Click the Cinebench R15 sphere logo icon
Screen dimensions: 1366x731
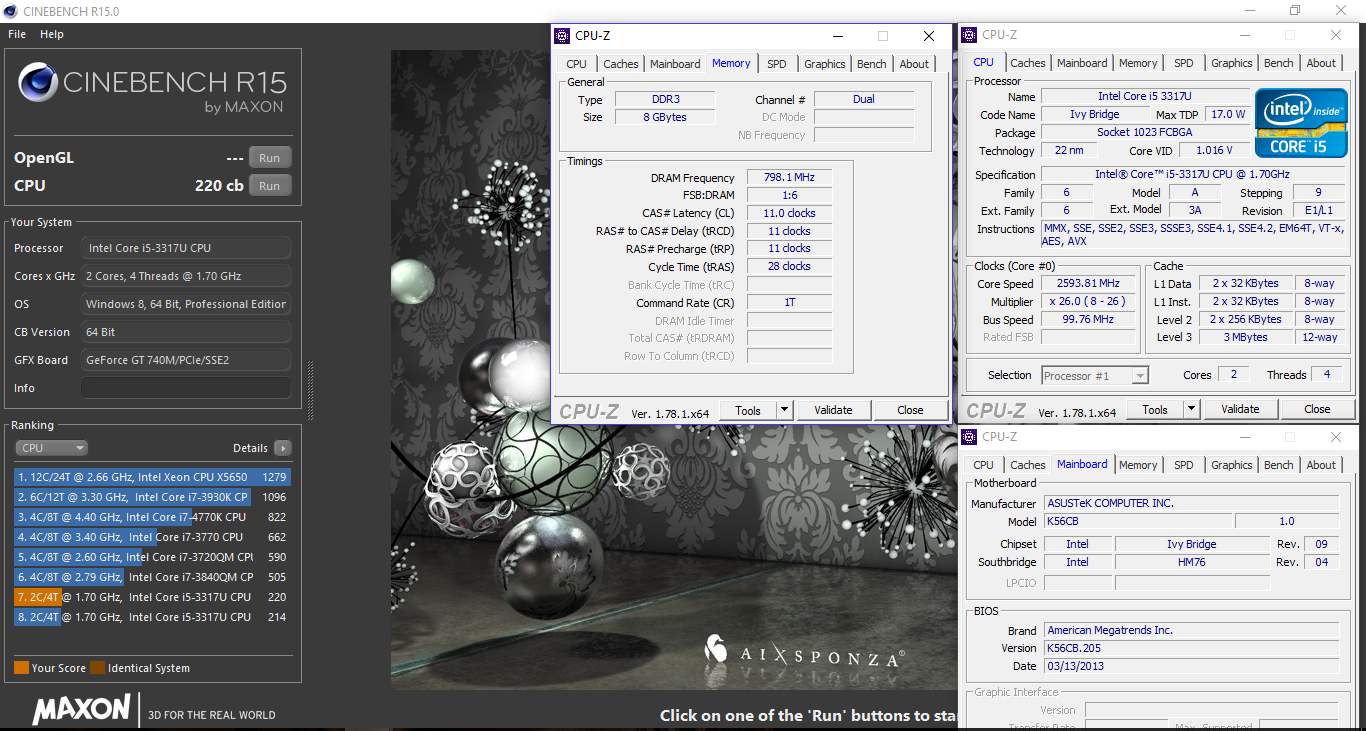coord(37,82)
